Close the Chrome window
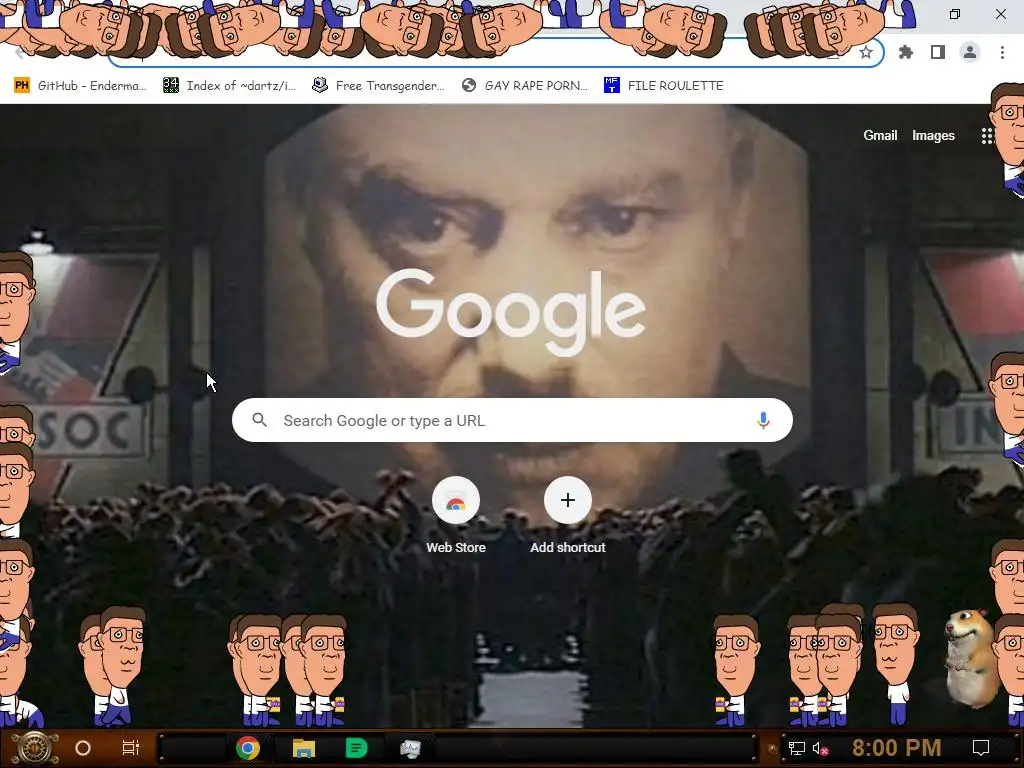 pyautogui.click(x=1001, y=14)
